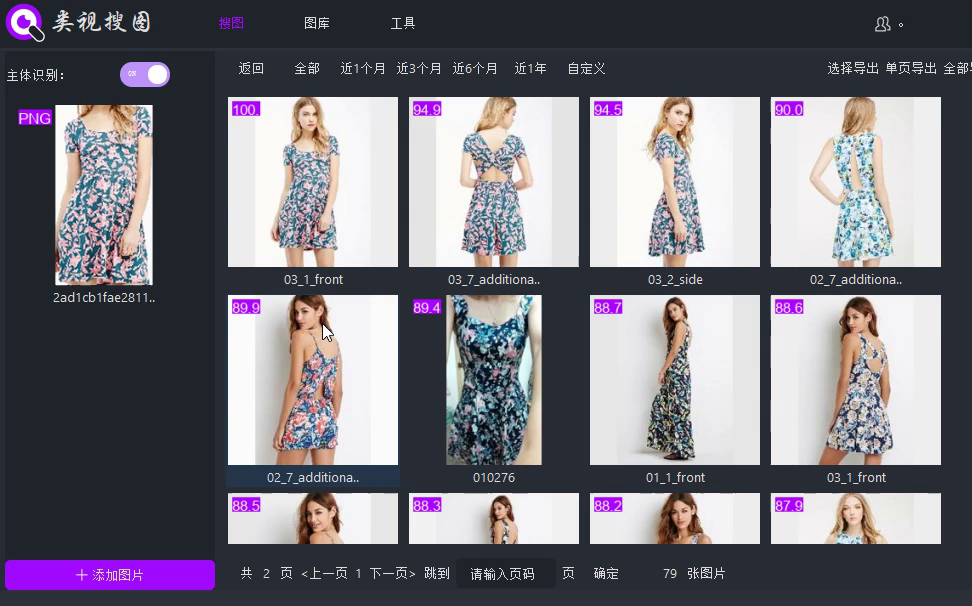The width and height of the screenshot is (972, 606).
Task: Open the 工具 tab
Action: (403, 24)
